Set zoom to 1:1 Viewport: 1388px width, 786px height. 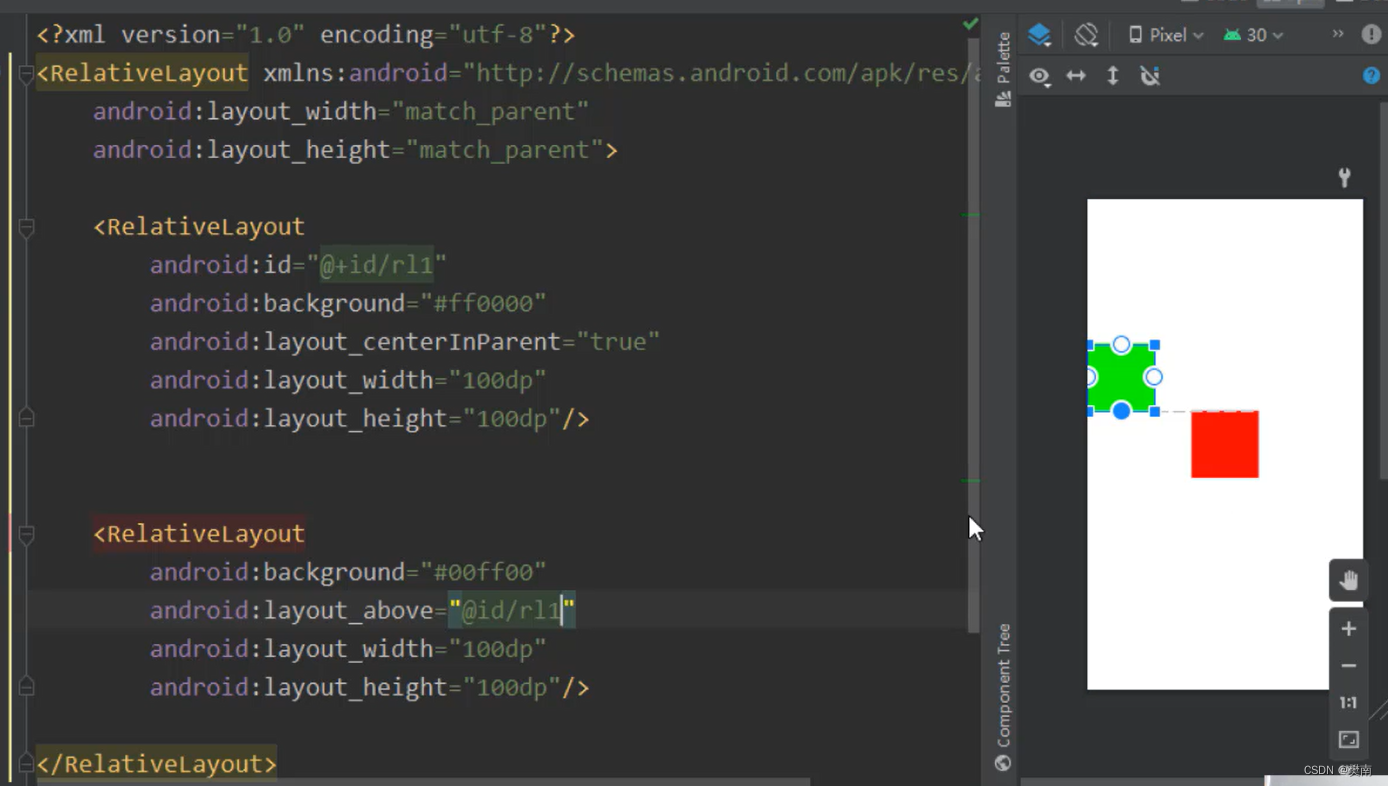pyautogui.click(x=1348, y=702)
